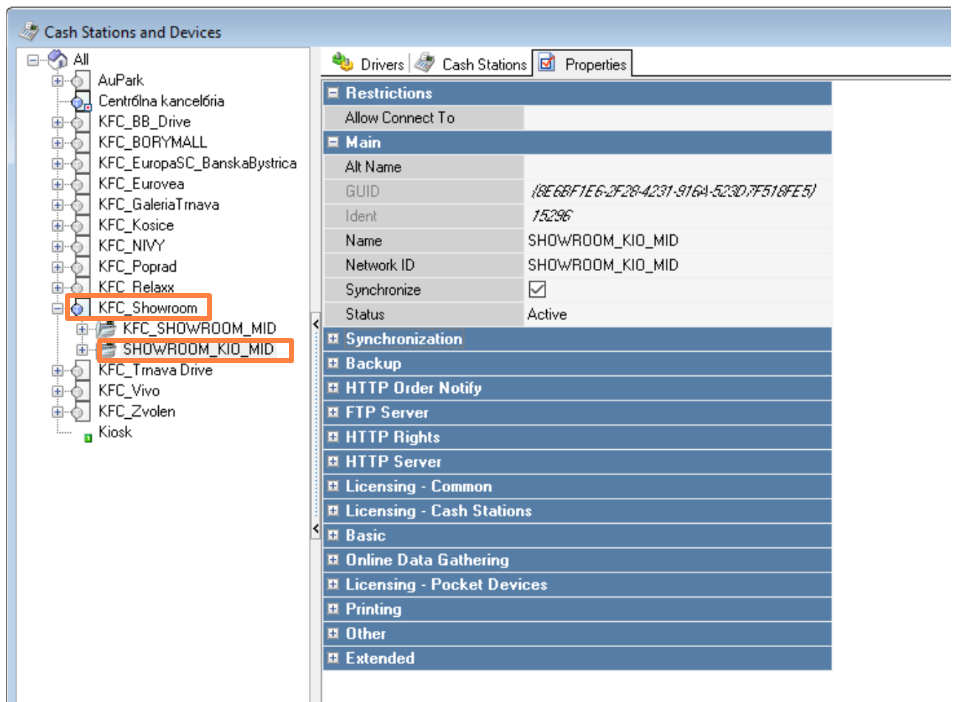Expand the Backup property section
The image size is (958, 702).
(333, 363)
